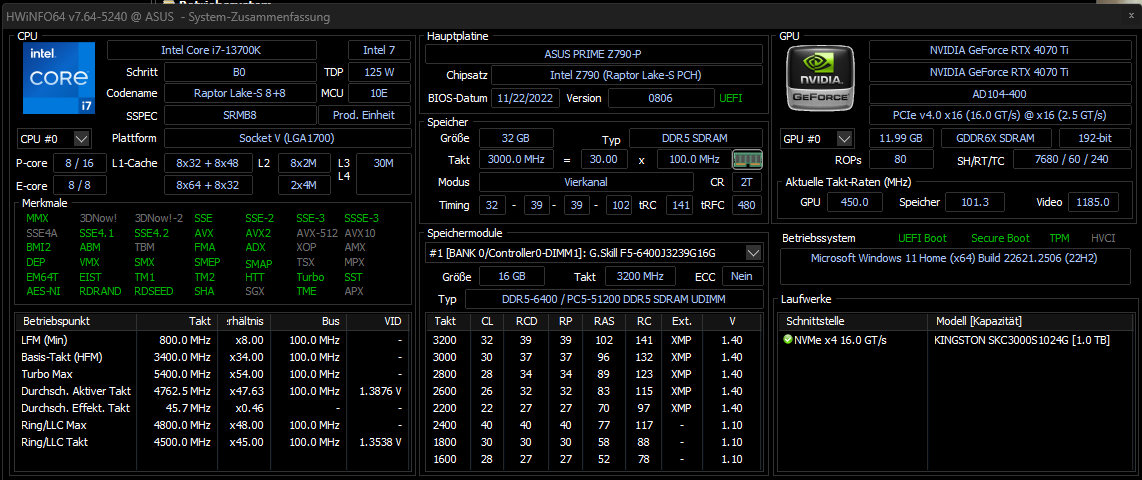Click the ASUS PRIME Z790-P mainboard field

(594, 54)
